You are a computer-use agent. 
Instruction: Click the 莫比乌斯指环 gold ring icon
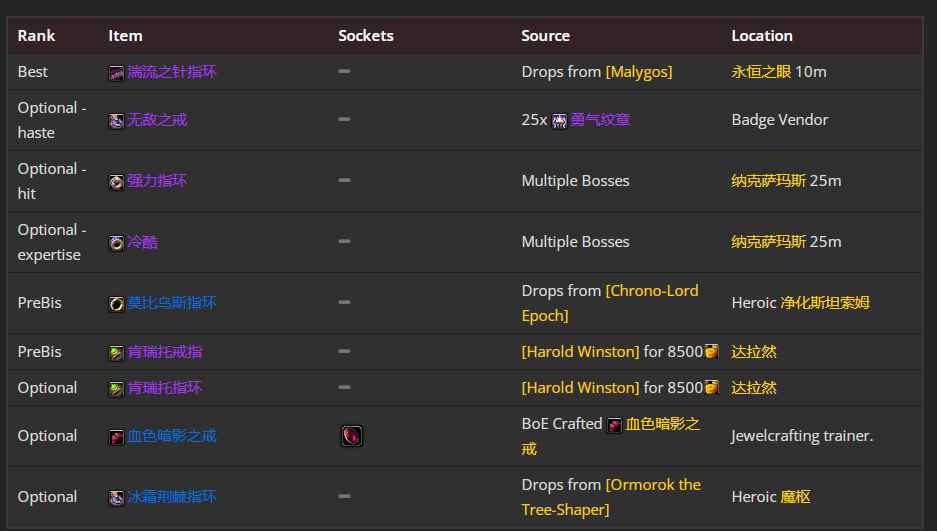point(117,304)
